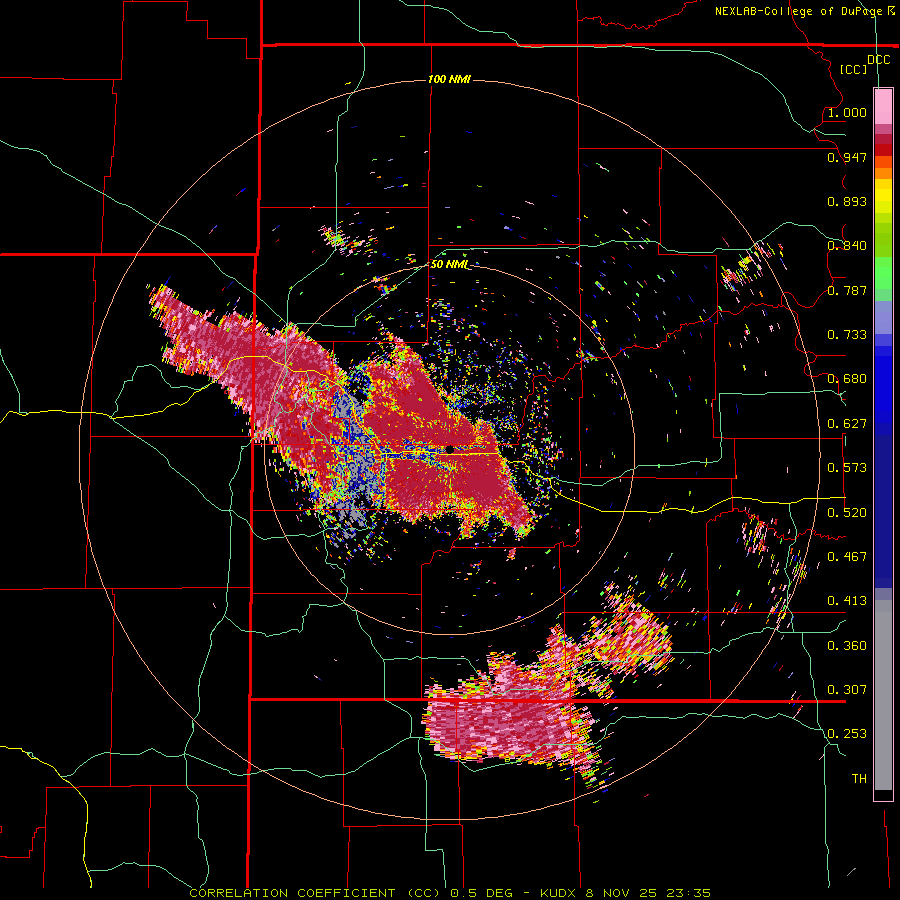Click the 0.360 value on the scale
This screenshot has height=900, width=900.
(x=847, y=646)
